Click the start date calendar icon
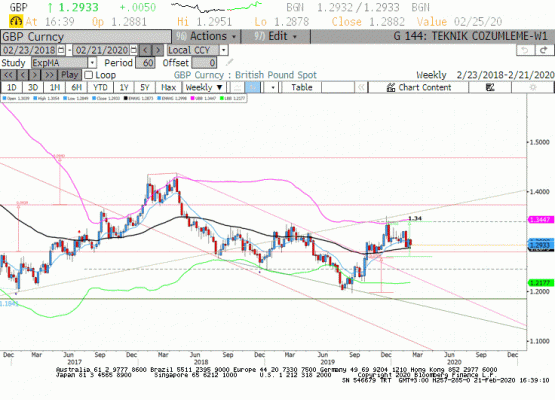 coord(61,50)
